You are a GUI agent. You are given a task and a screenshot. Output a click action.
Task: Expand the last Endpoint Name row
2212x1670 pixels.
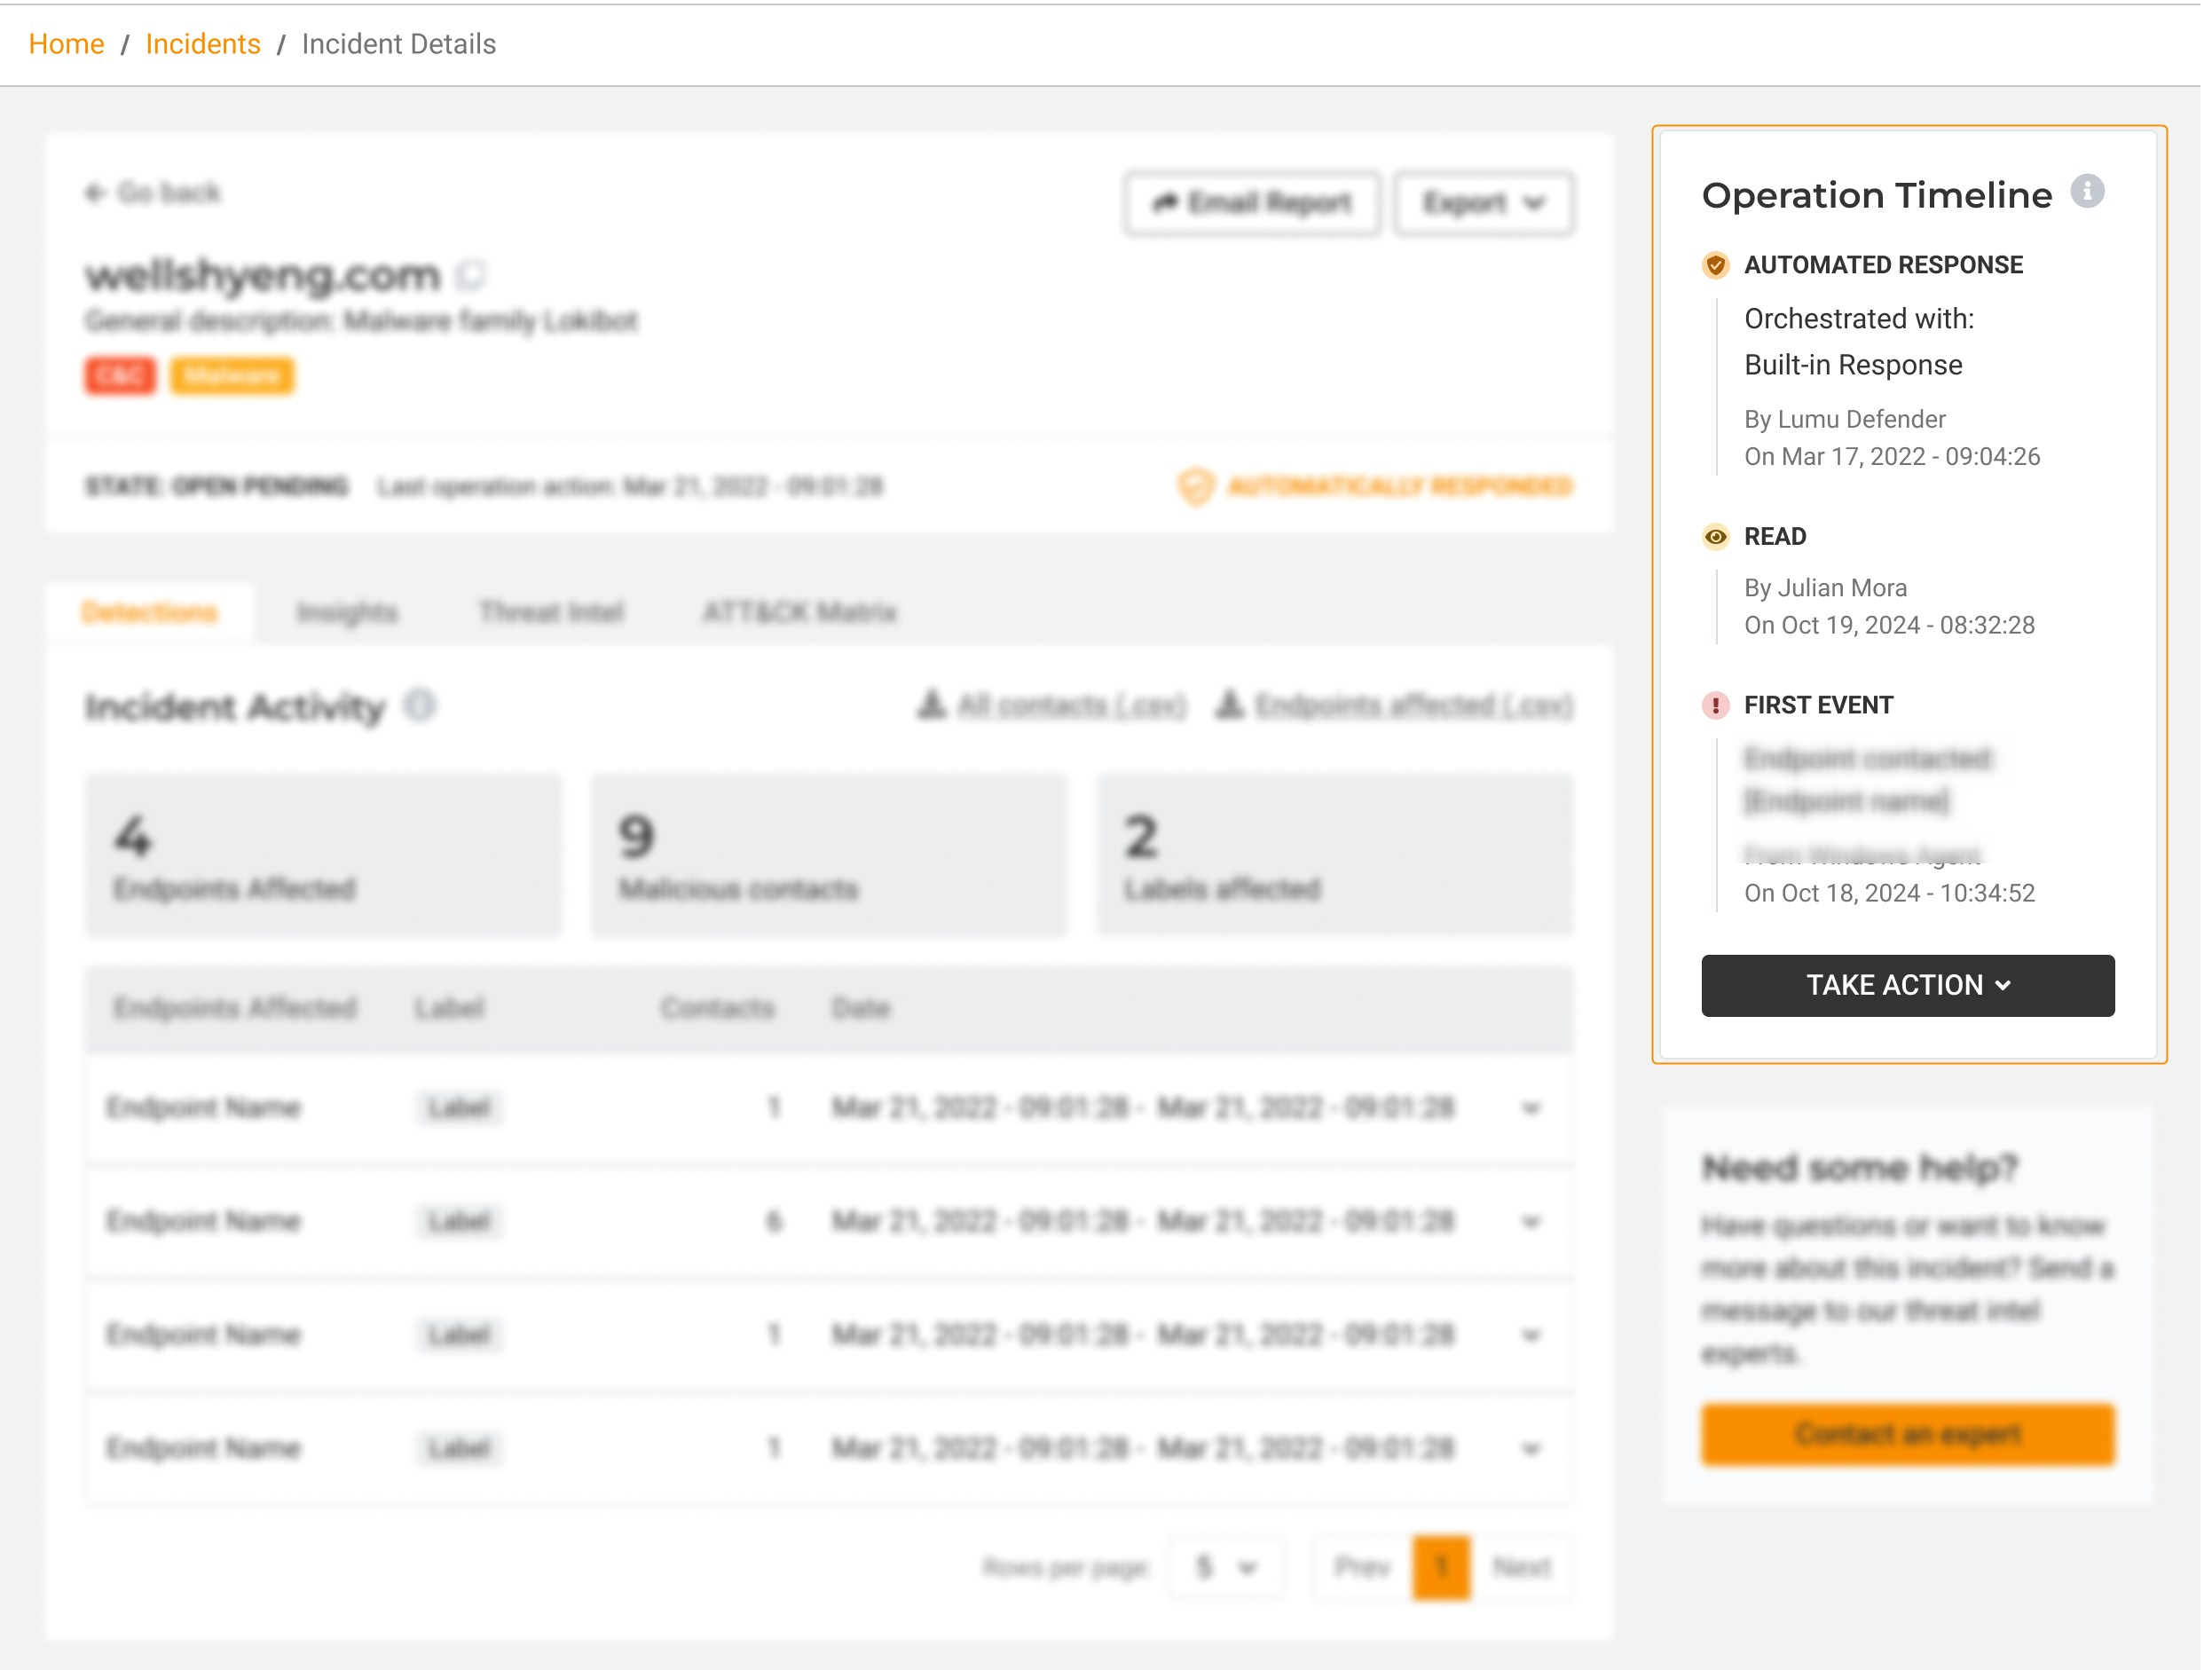coord(1530,1449)
